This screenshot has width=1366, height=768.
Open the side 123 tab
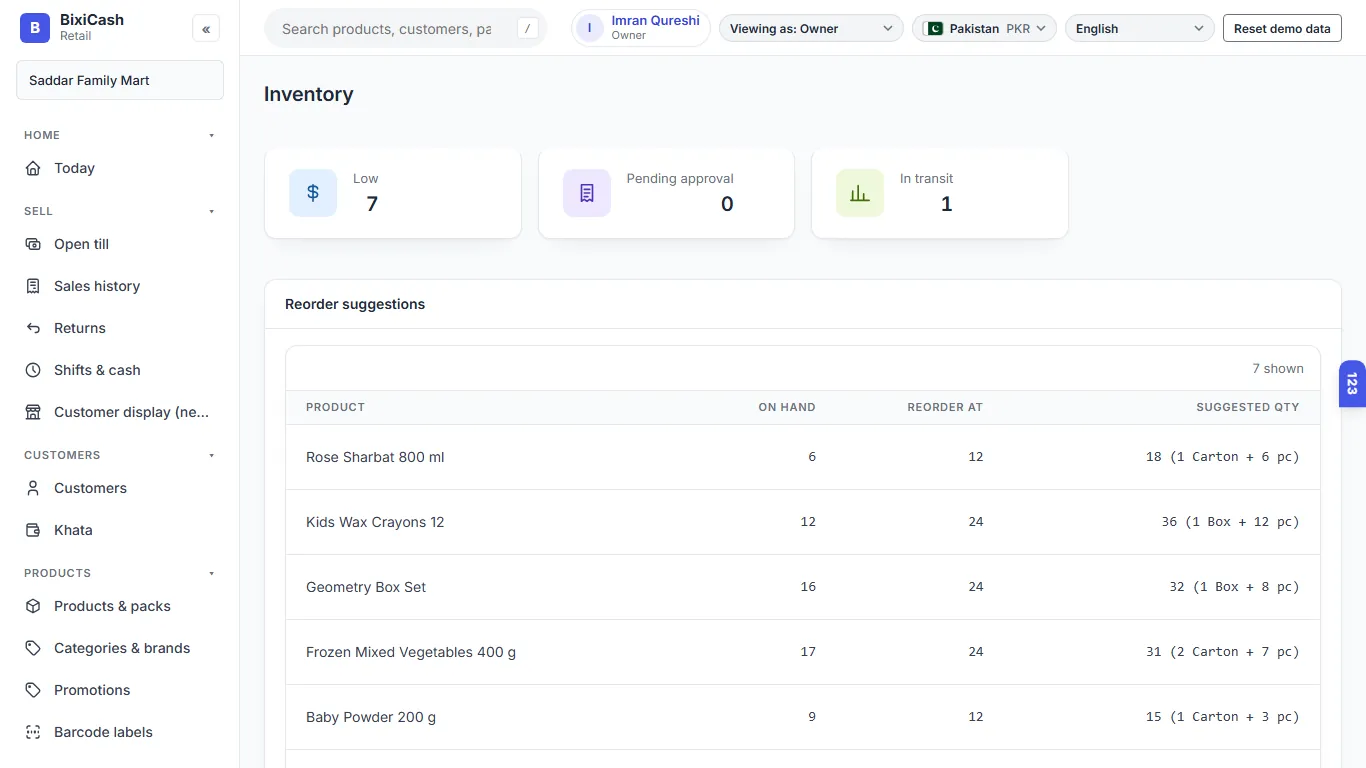pyautogui.click(x=1352, y=384)
